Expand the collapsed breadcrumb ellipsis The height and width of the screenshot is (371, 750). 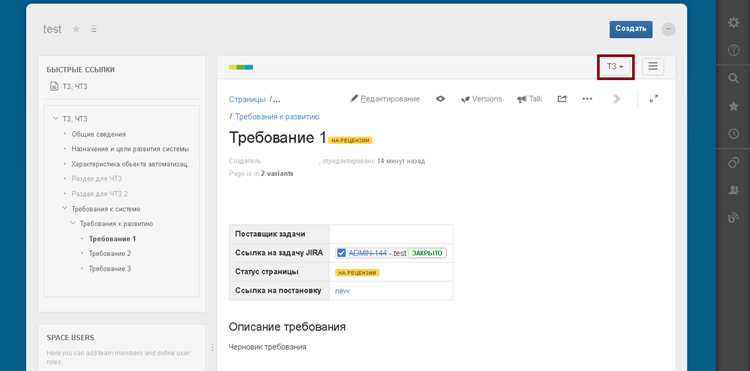[x=276, y=99]
